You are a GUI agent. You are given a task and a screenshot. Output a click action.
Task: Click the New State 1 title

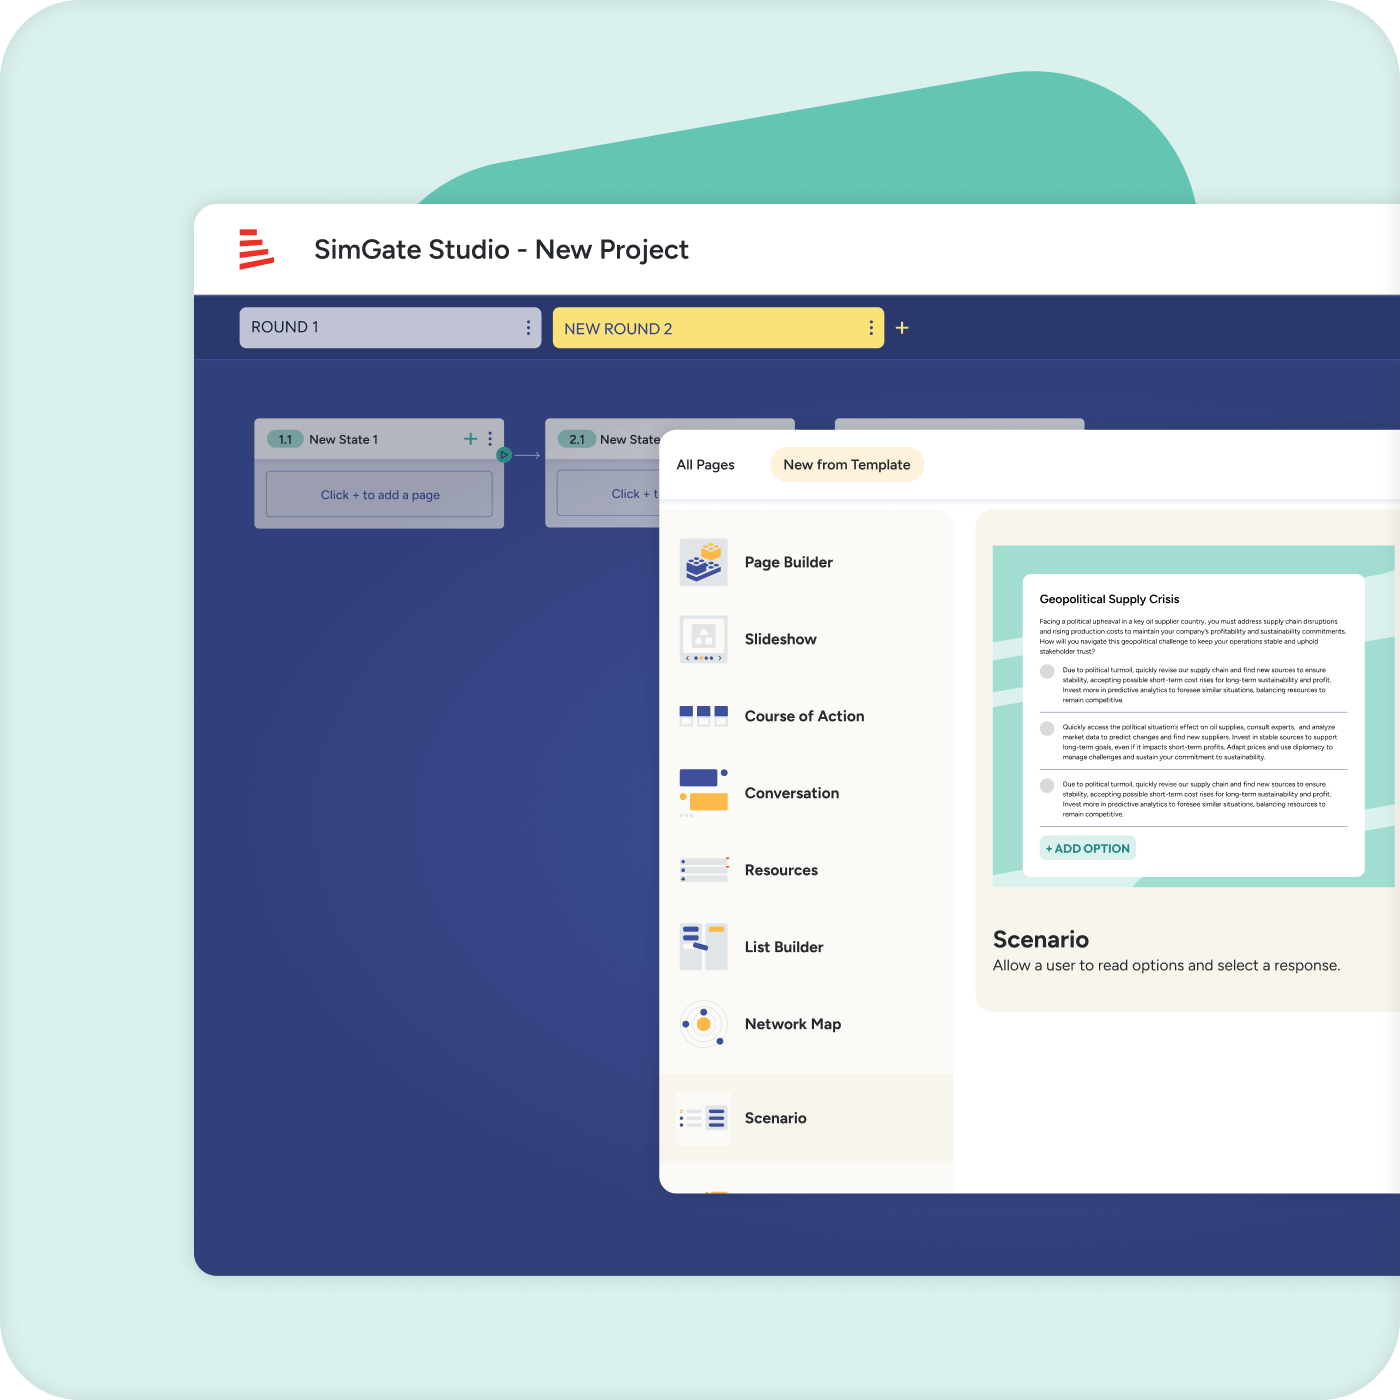[344, 439]
